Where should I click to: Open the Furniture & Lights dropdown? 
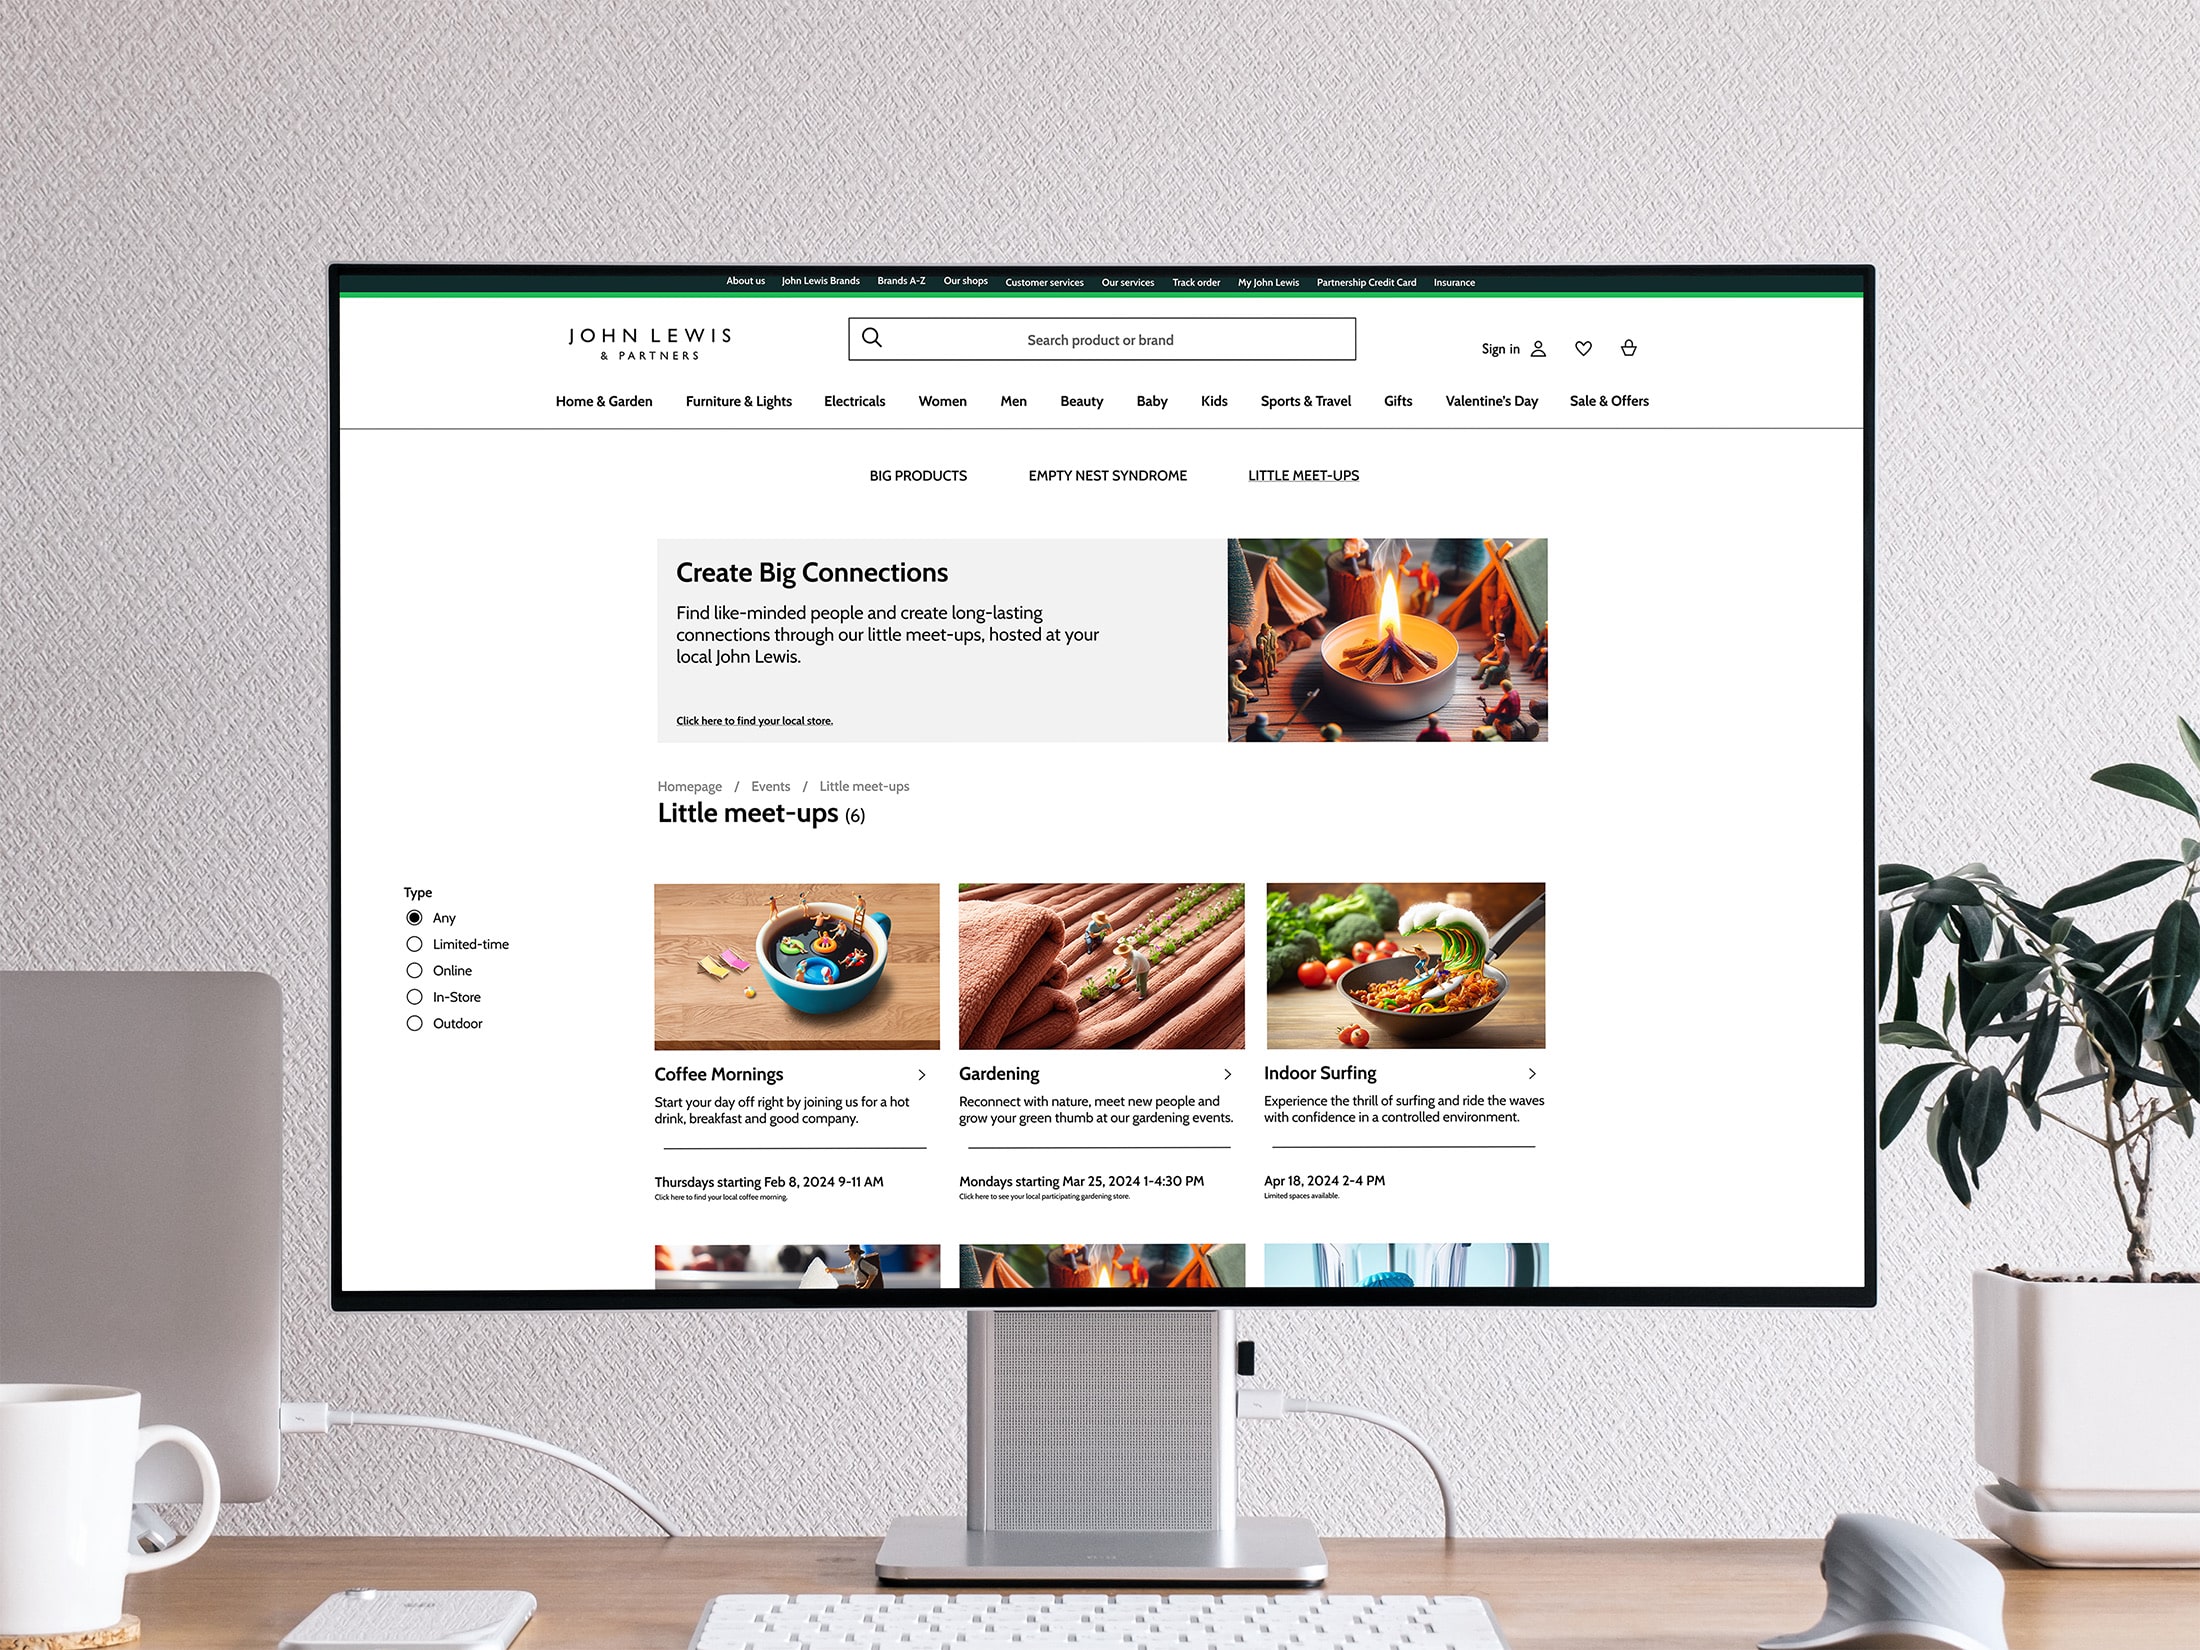tap(736, 402)
